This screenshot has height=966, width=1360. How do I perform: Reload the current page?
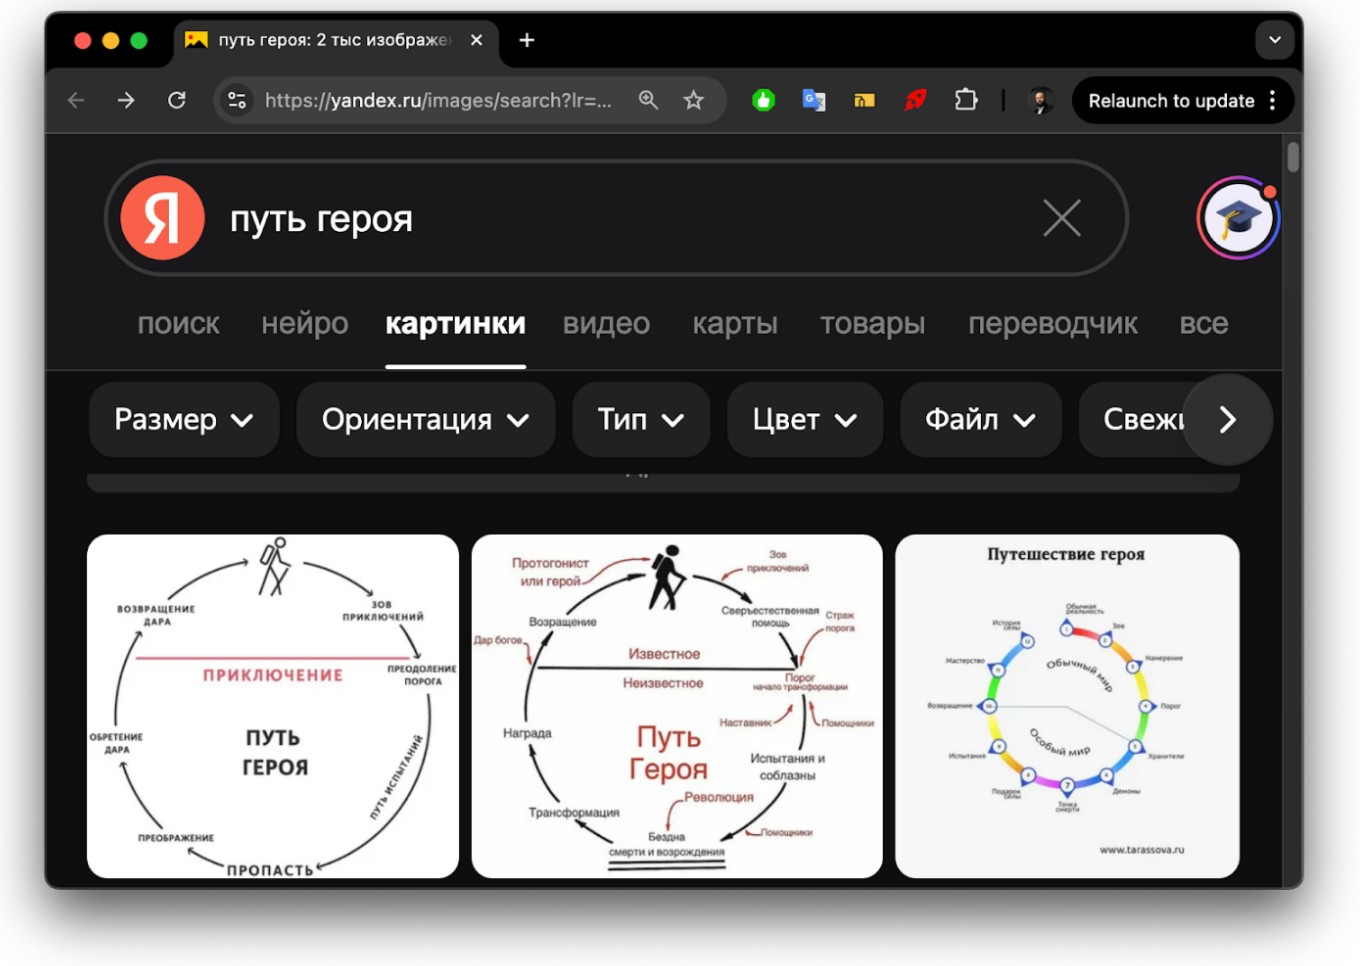point(178,100)
